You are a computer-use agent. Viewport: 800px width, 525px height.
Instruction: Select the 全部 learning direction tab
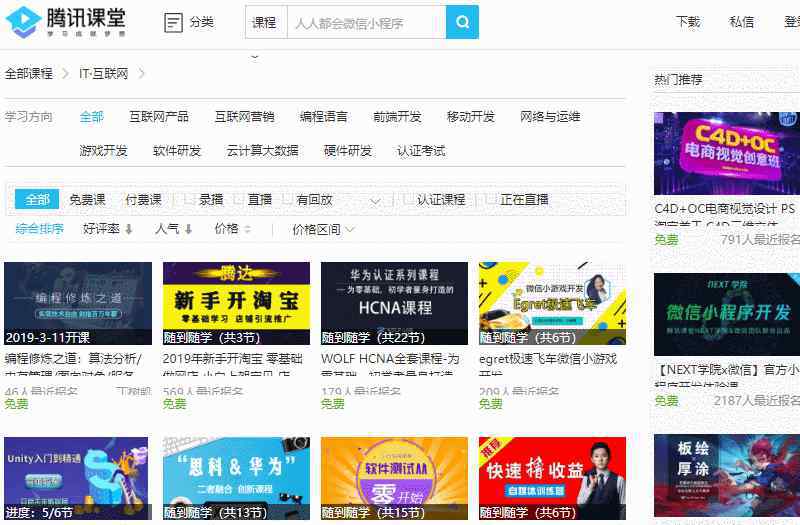92,117
